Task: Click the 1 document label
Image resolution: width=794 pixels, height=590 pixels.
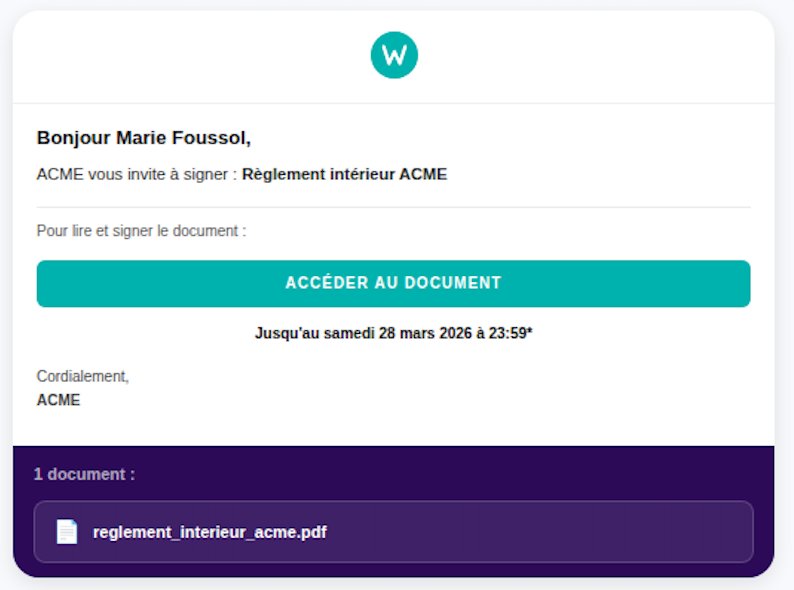Action: point(84,474)
